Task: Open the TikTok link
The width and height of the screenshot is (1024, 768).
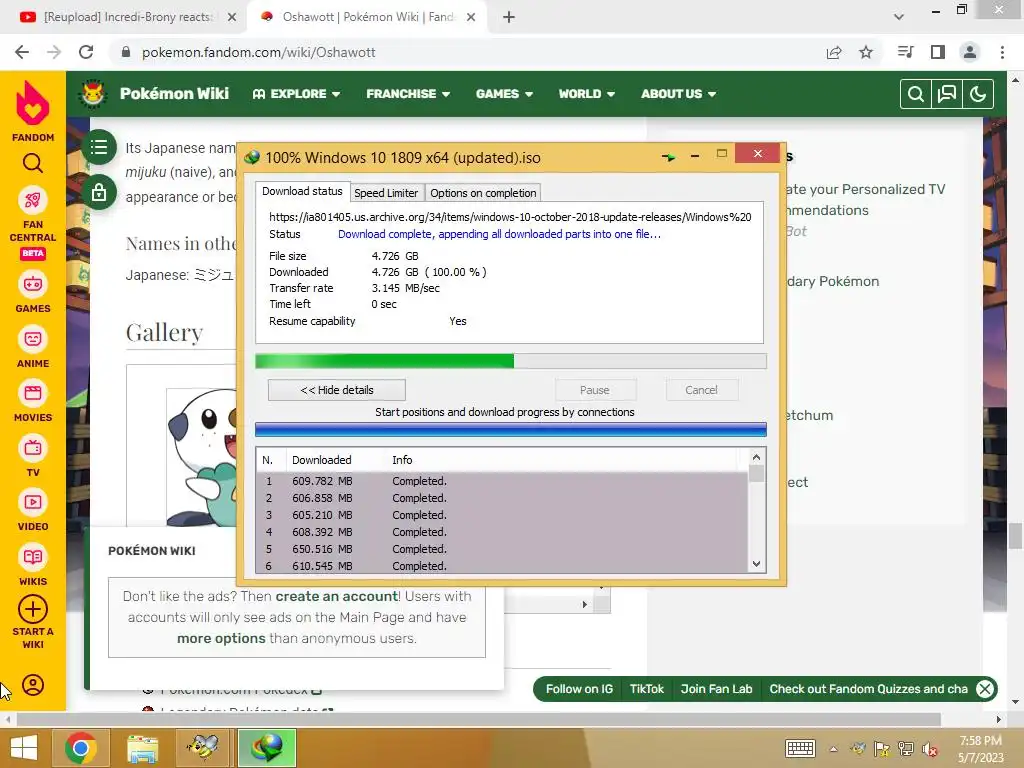Action: tap(647, 689)
